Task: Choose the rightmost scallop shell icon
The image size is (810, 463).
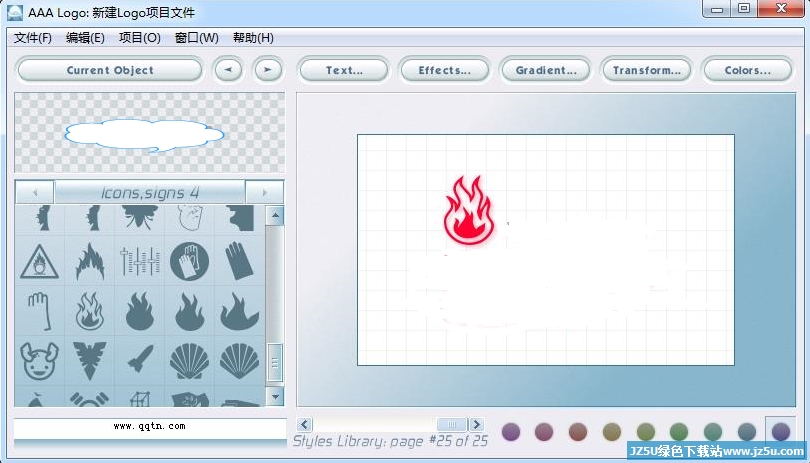Action: (x=240, y=361)
